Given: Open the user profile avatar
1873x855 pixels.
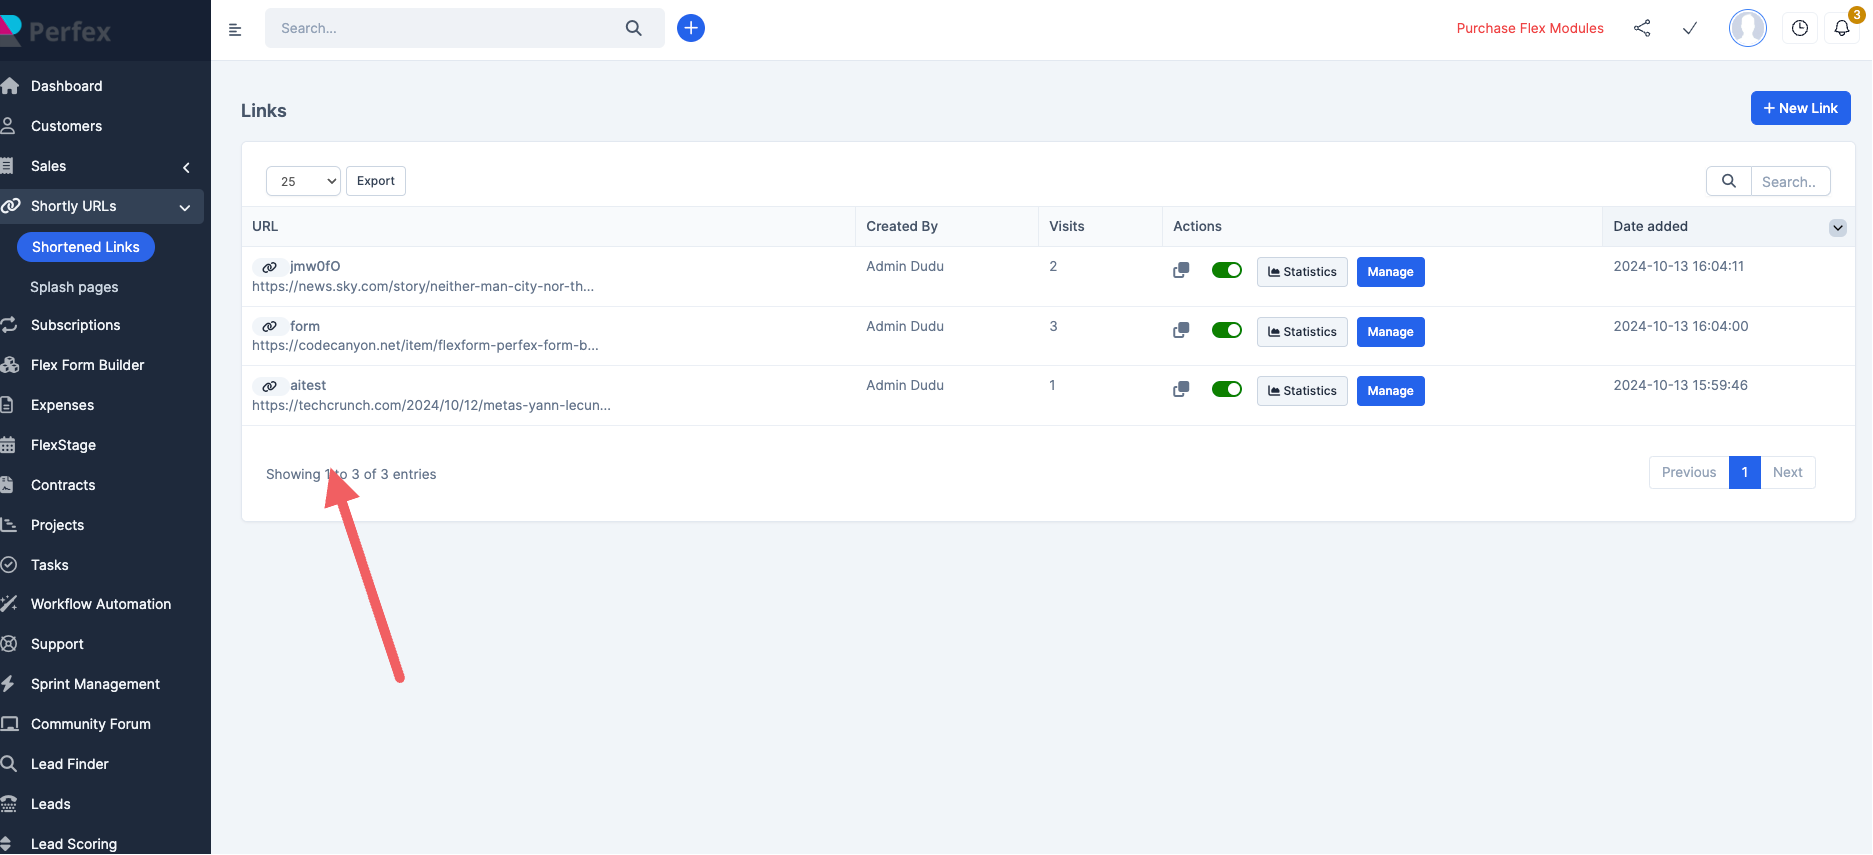Looking at the screenshot, I should (x=1747, y=28).
